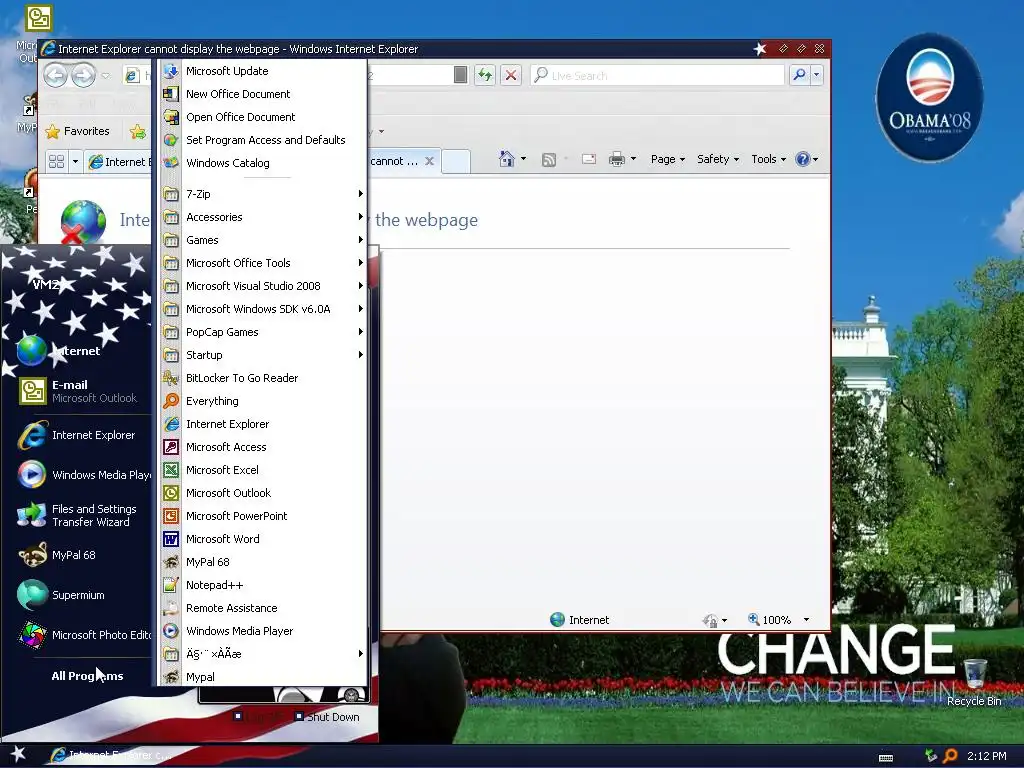Click the Quick Tabs grid icon
1024x768 pixels.
57,161
